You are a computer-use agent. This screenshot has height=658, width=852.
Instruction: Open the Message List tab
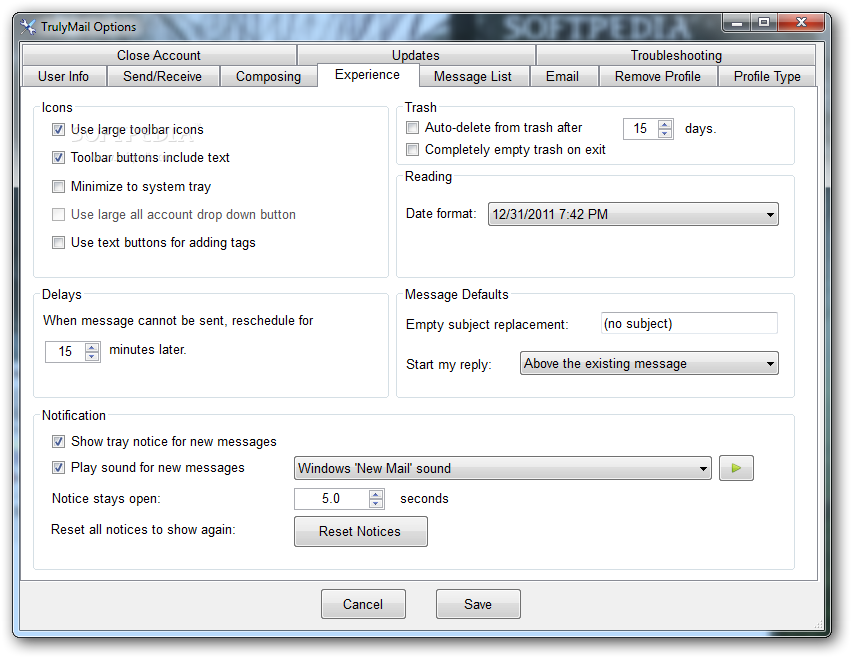[473, 76]
